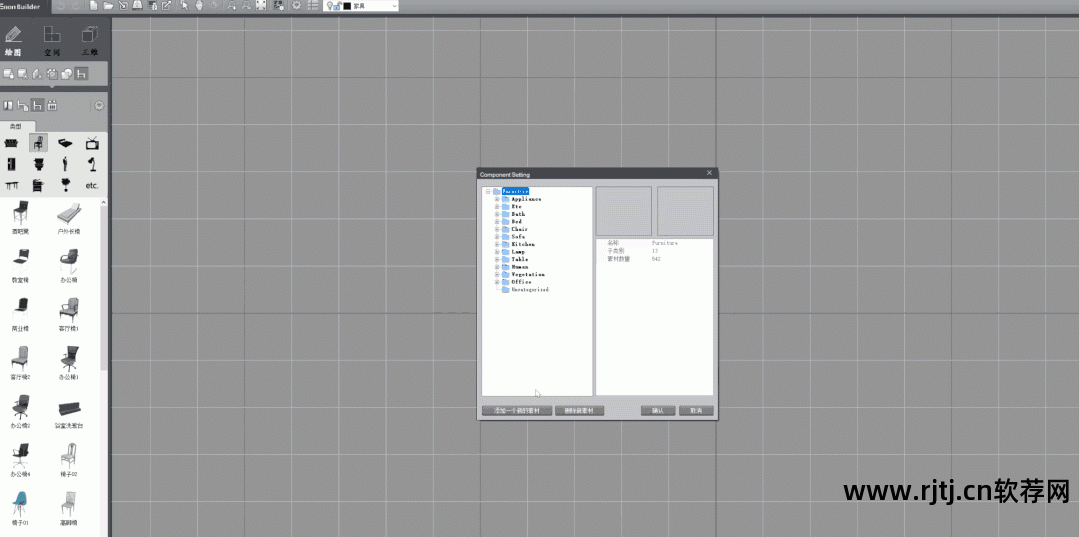1079x537 pixels.
Task: Select the chair category icon
Action: [39, 143]
